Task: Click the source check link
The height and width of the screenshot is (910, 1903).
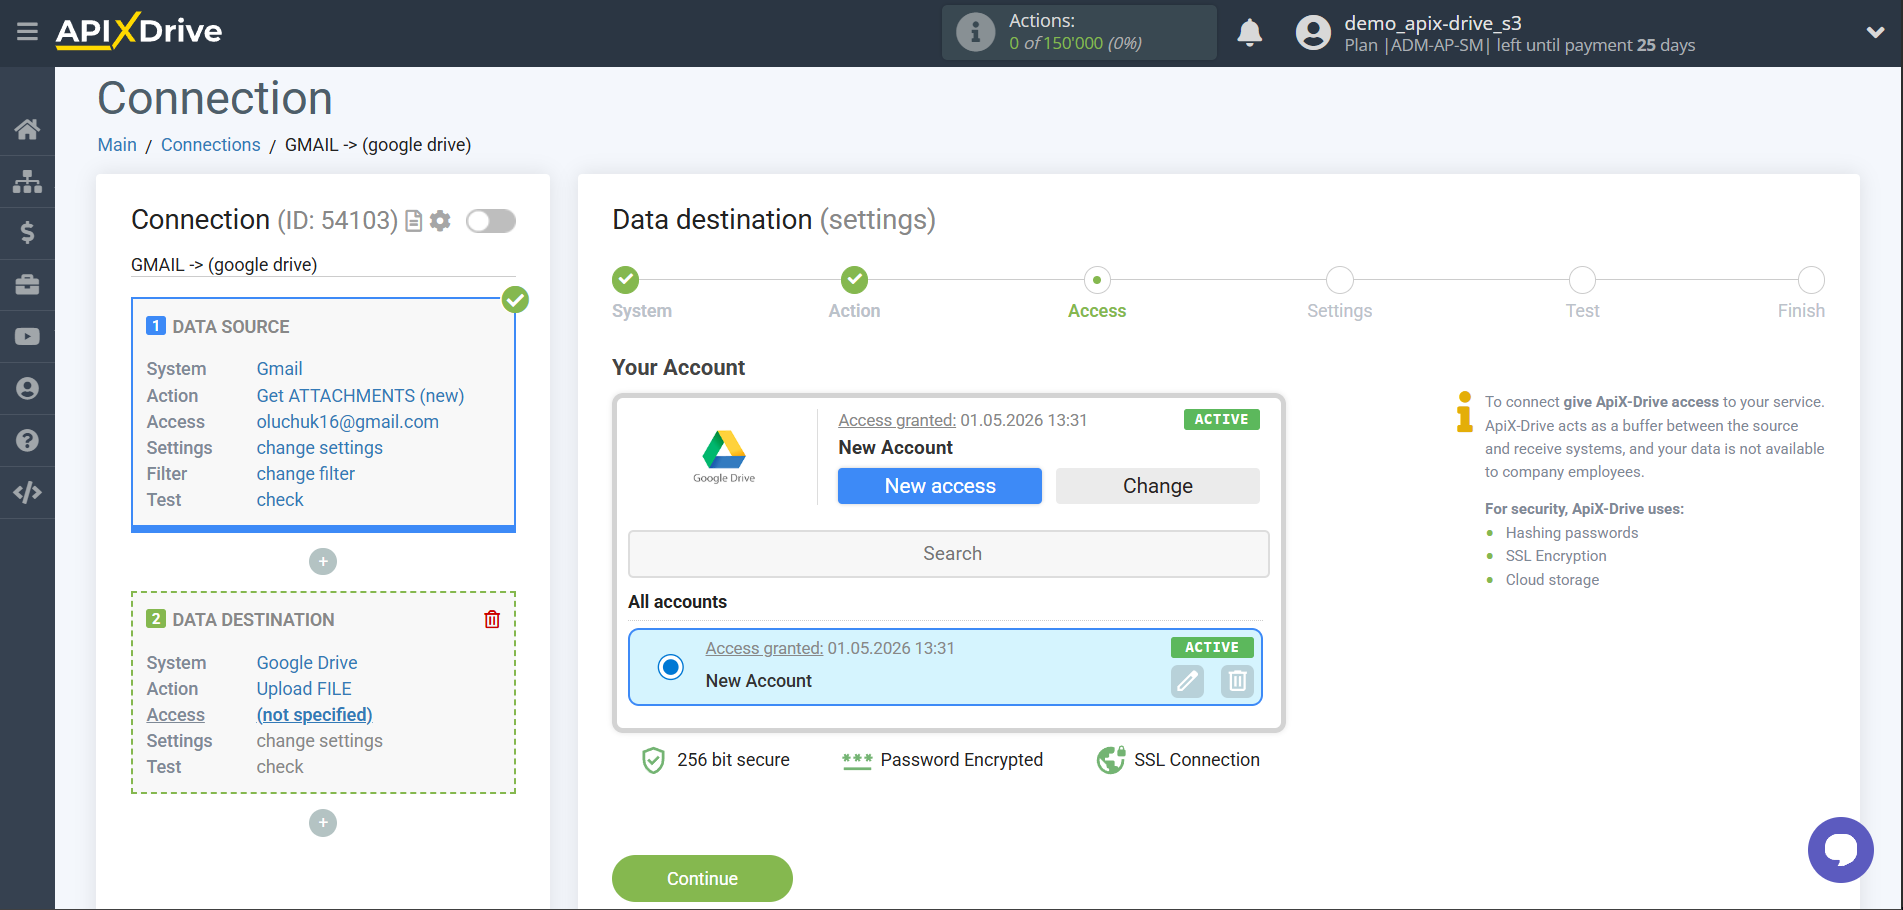Action: pyautogui.click(x=280, y=500)
